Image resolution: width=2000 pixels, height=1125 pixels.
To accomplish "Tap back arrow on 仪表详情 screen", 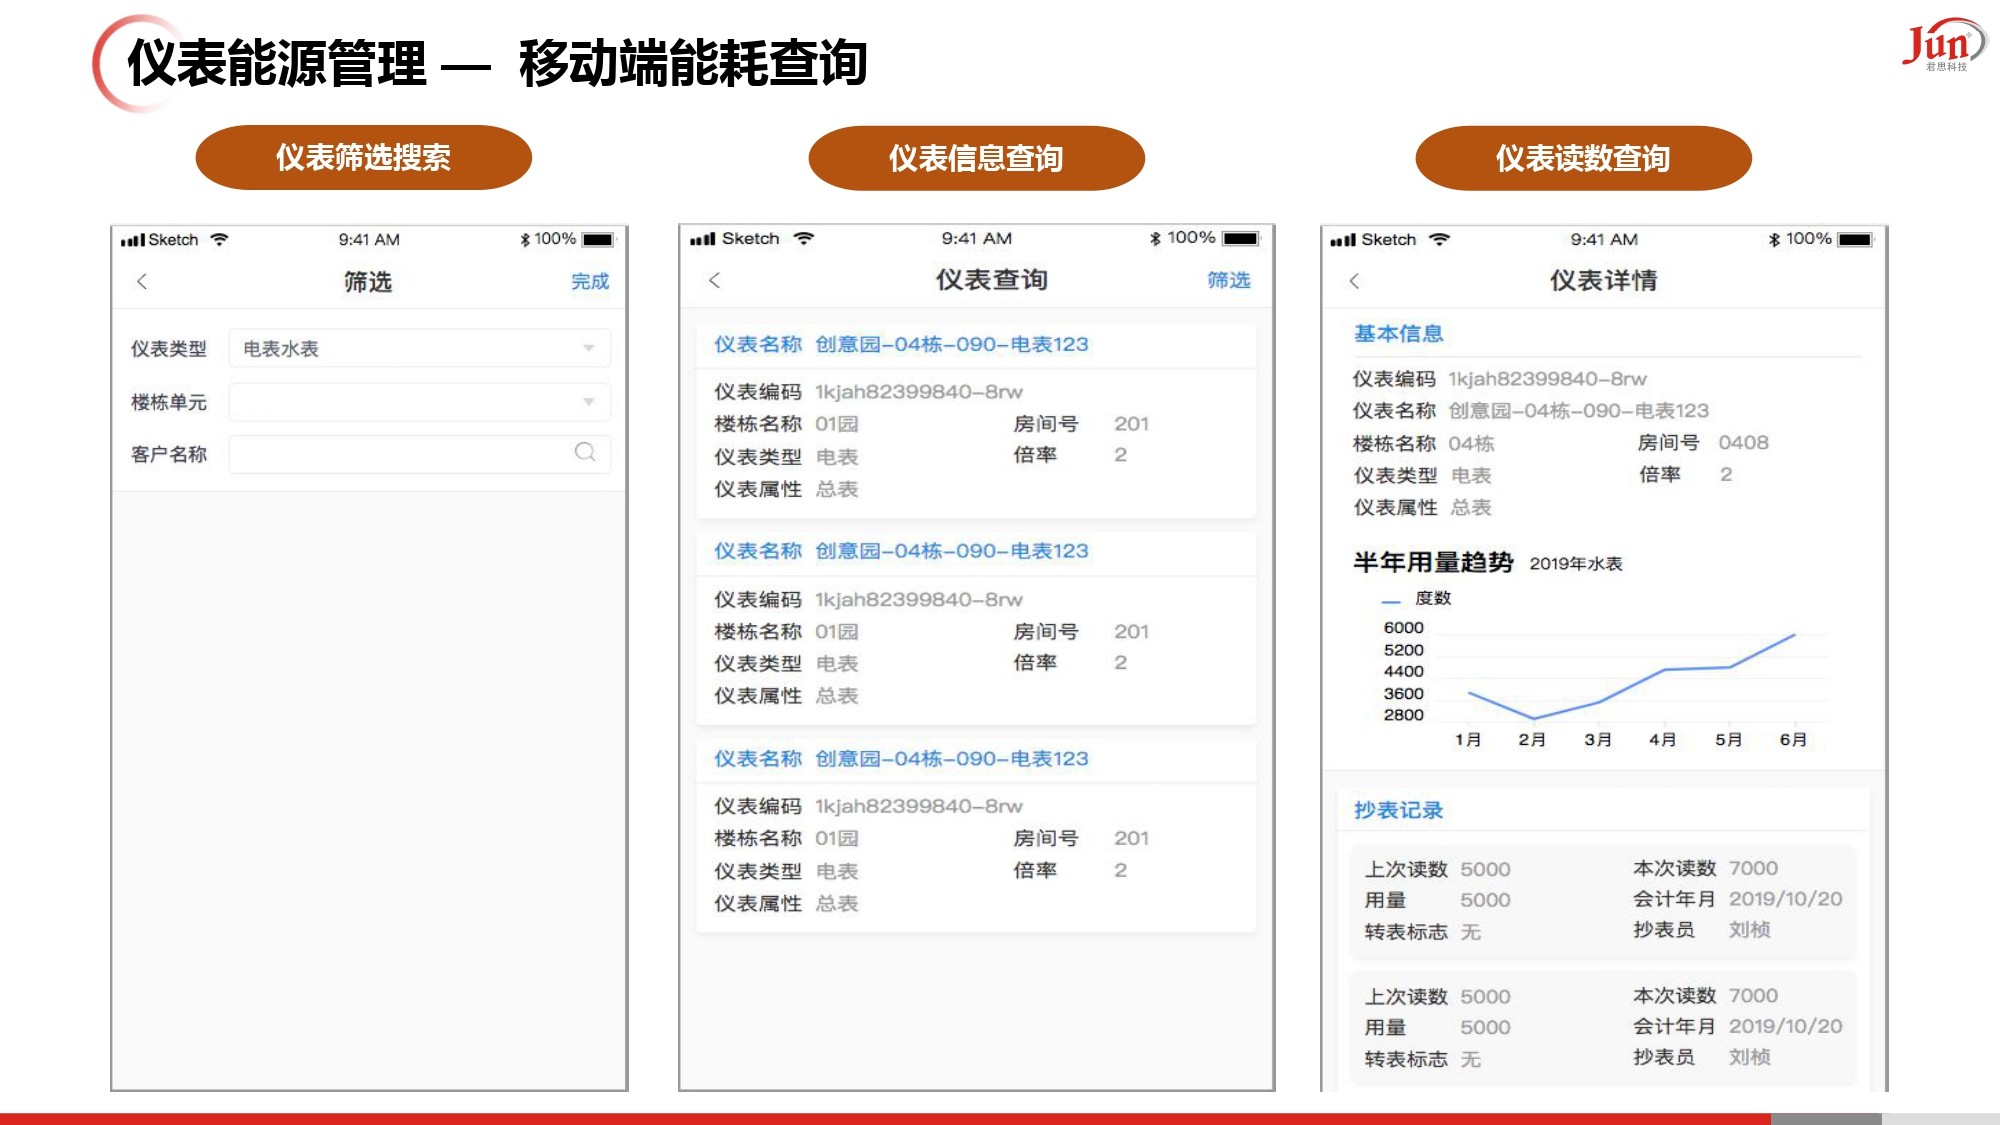I will (1354, 281).
